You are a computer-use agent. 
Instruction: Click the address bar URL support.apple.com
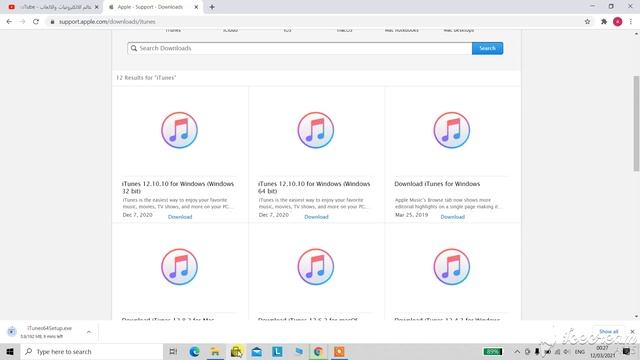tap(107, 22)
